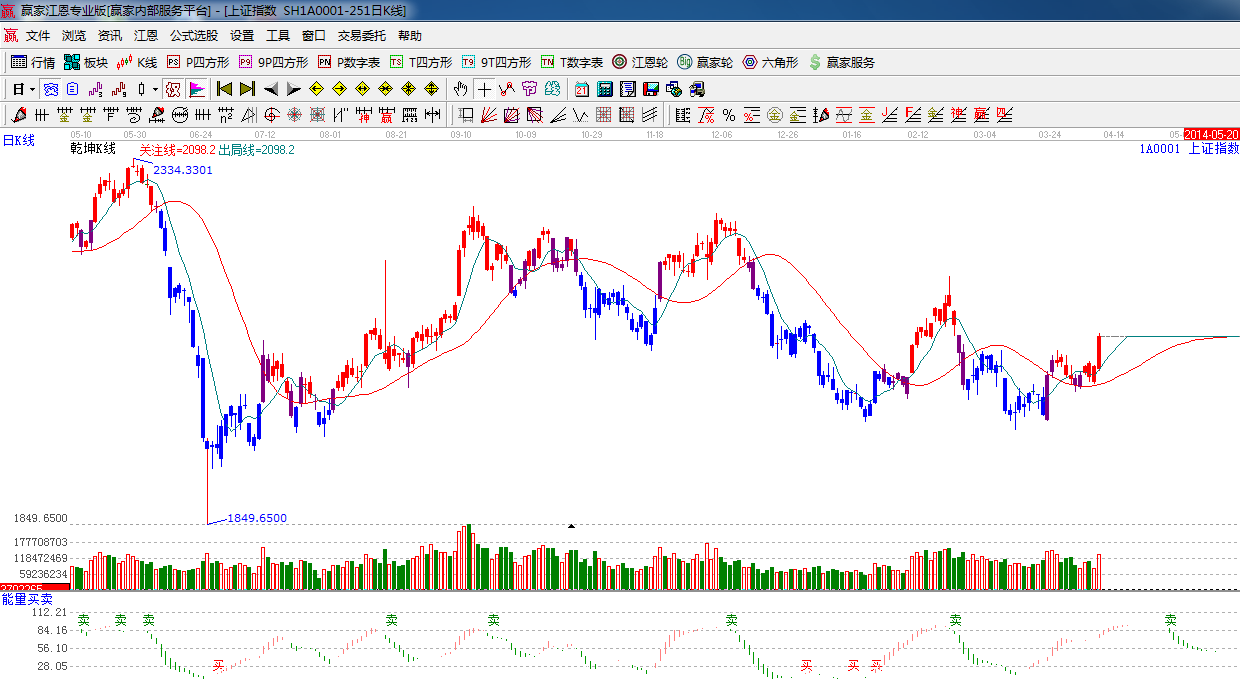
Task: Switch to 行情 quotes view
Action: 33,62
